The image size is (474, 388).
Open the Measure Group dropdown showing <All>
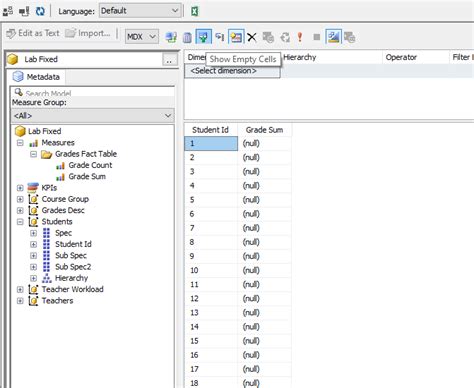click(93, 116)
